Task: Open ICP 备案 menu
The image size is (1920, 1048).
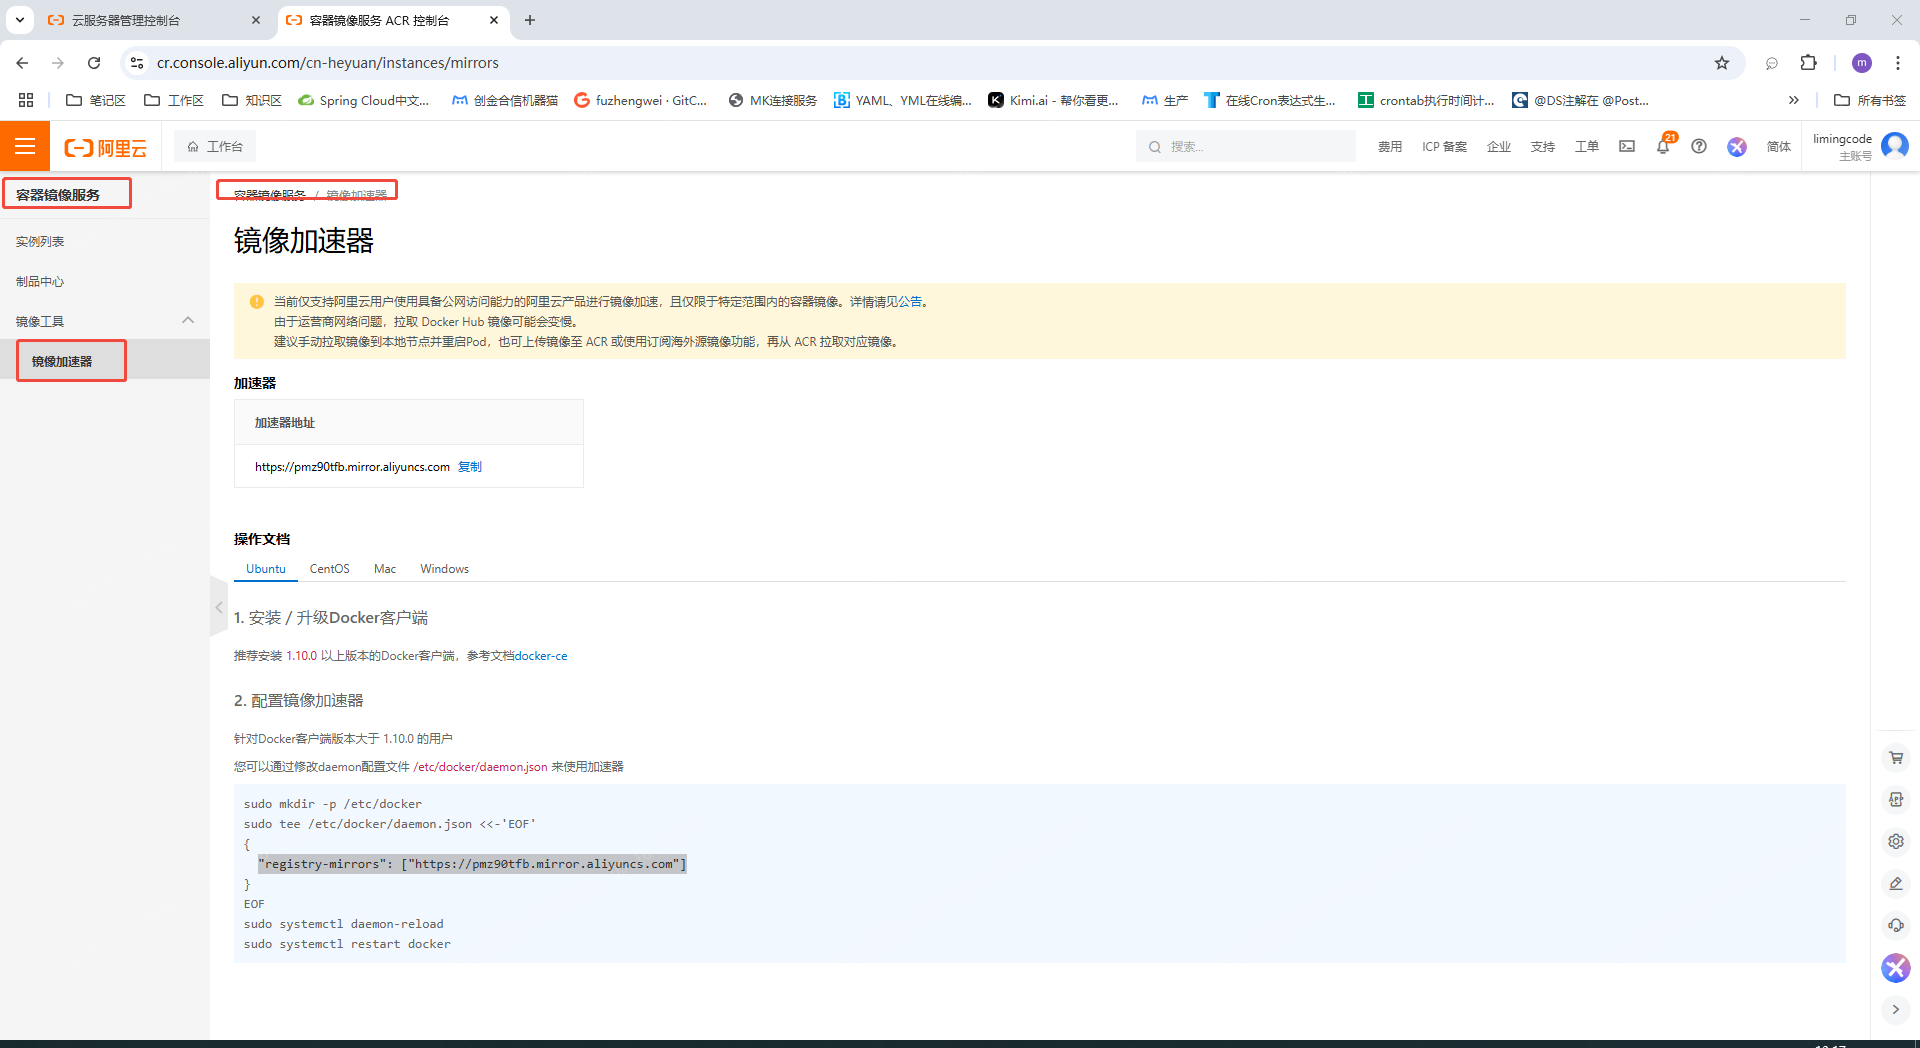Action: coord(1444,146)
